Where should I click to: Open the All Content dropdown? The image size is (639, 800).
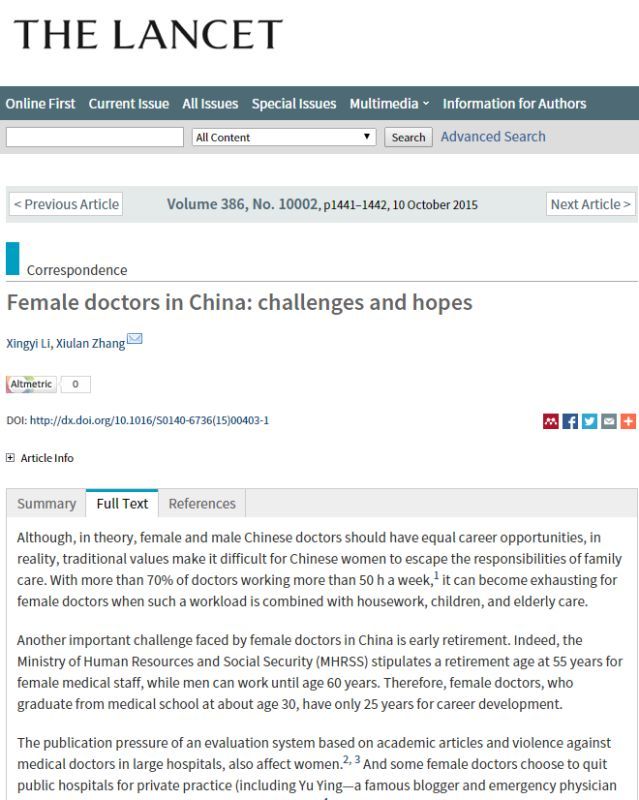[x=284, y=137]
